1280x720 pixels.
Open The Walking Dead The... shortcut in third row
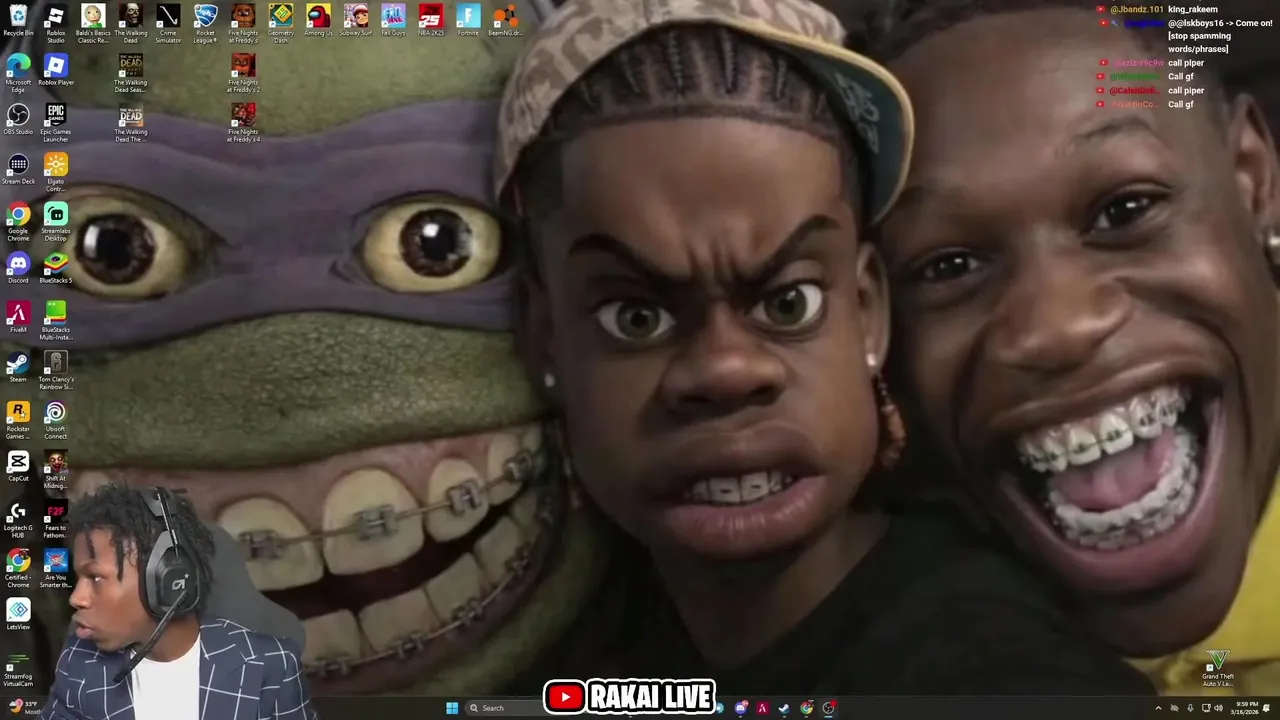click(x=131, y=123)
